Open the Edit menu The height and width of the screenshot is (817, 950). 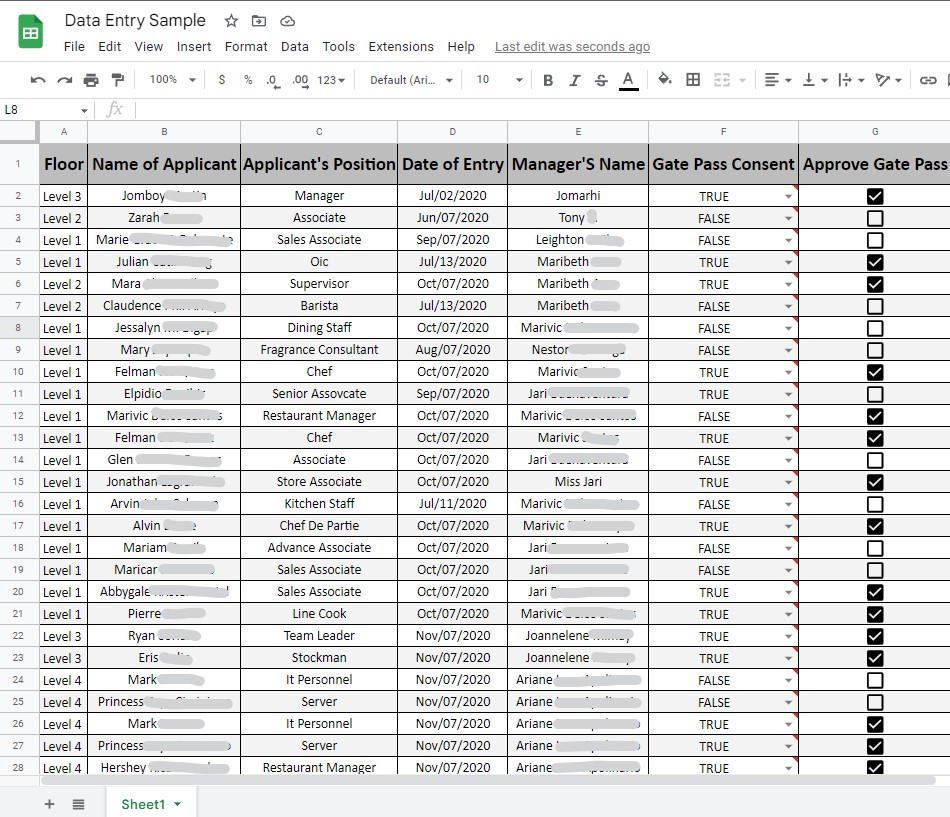[109, 47]
